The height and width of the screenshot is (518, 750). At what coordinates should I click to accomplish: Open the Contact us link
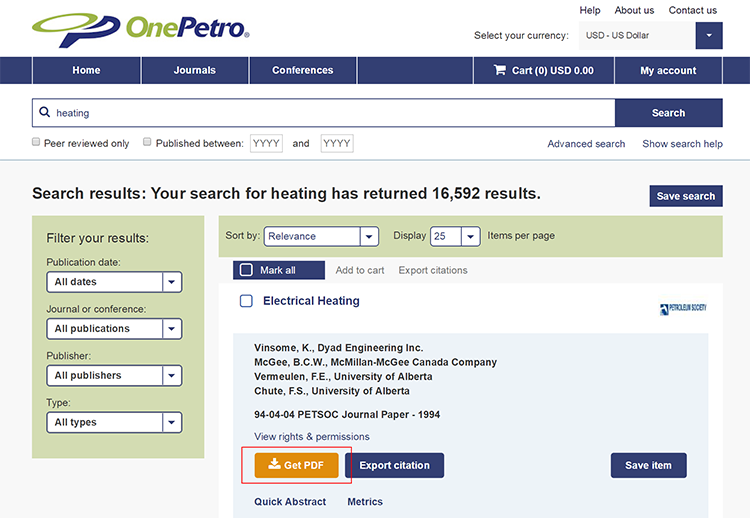[x=693, y=10]
